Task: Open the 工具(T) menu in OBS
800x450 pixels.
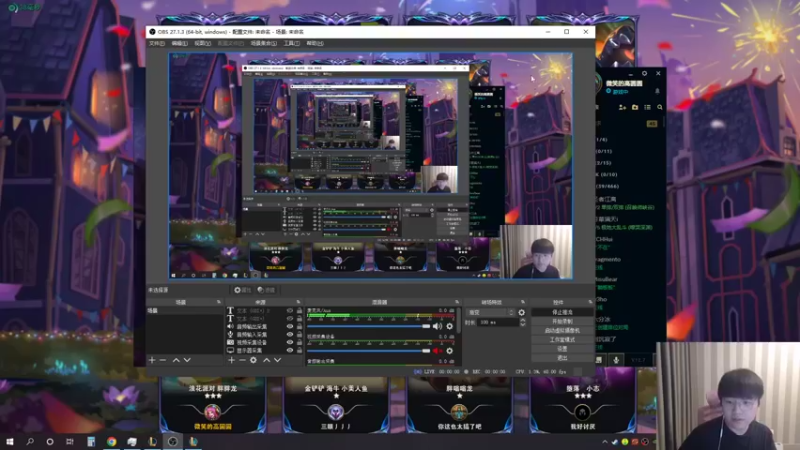Action: coord(292,43)
